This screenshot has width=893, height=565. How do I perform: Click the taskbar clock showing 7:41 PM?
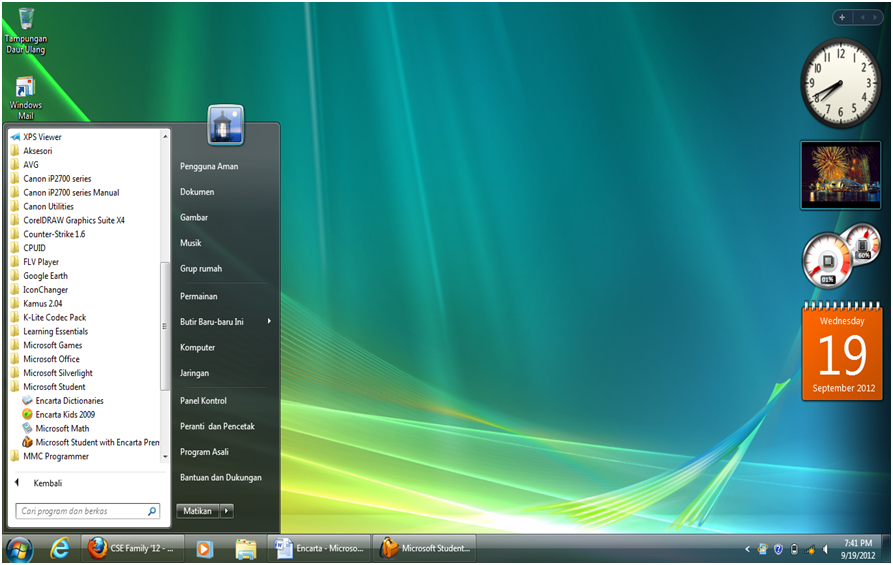[858, 549]
